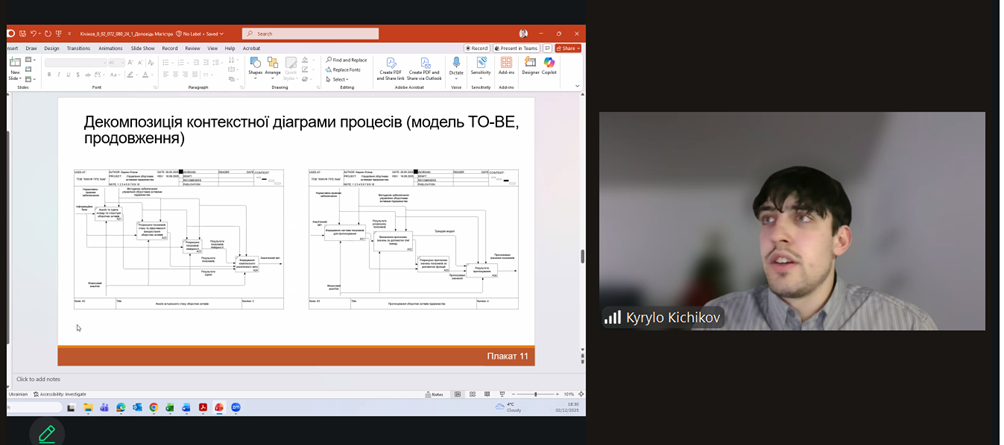Screen dimensions: 1004x445
Task: Adjust the zoom slider in status bar
Action: tap(536, 394)
